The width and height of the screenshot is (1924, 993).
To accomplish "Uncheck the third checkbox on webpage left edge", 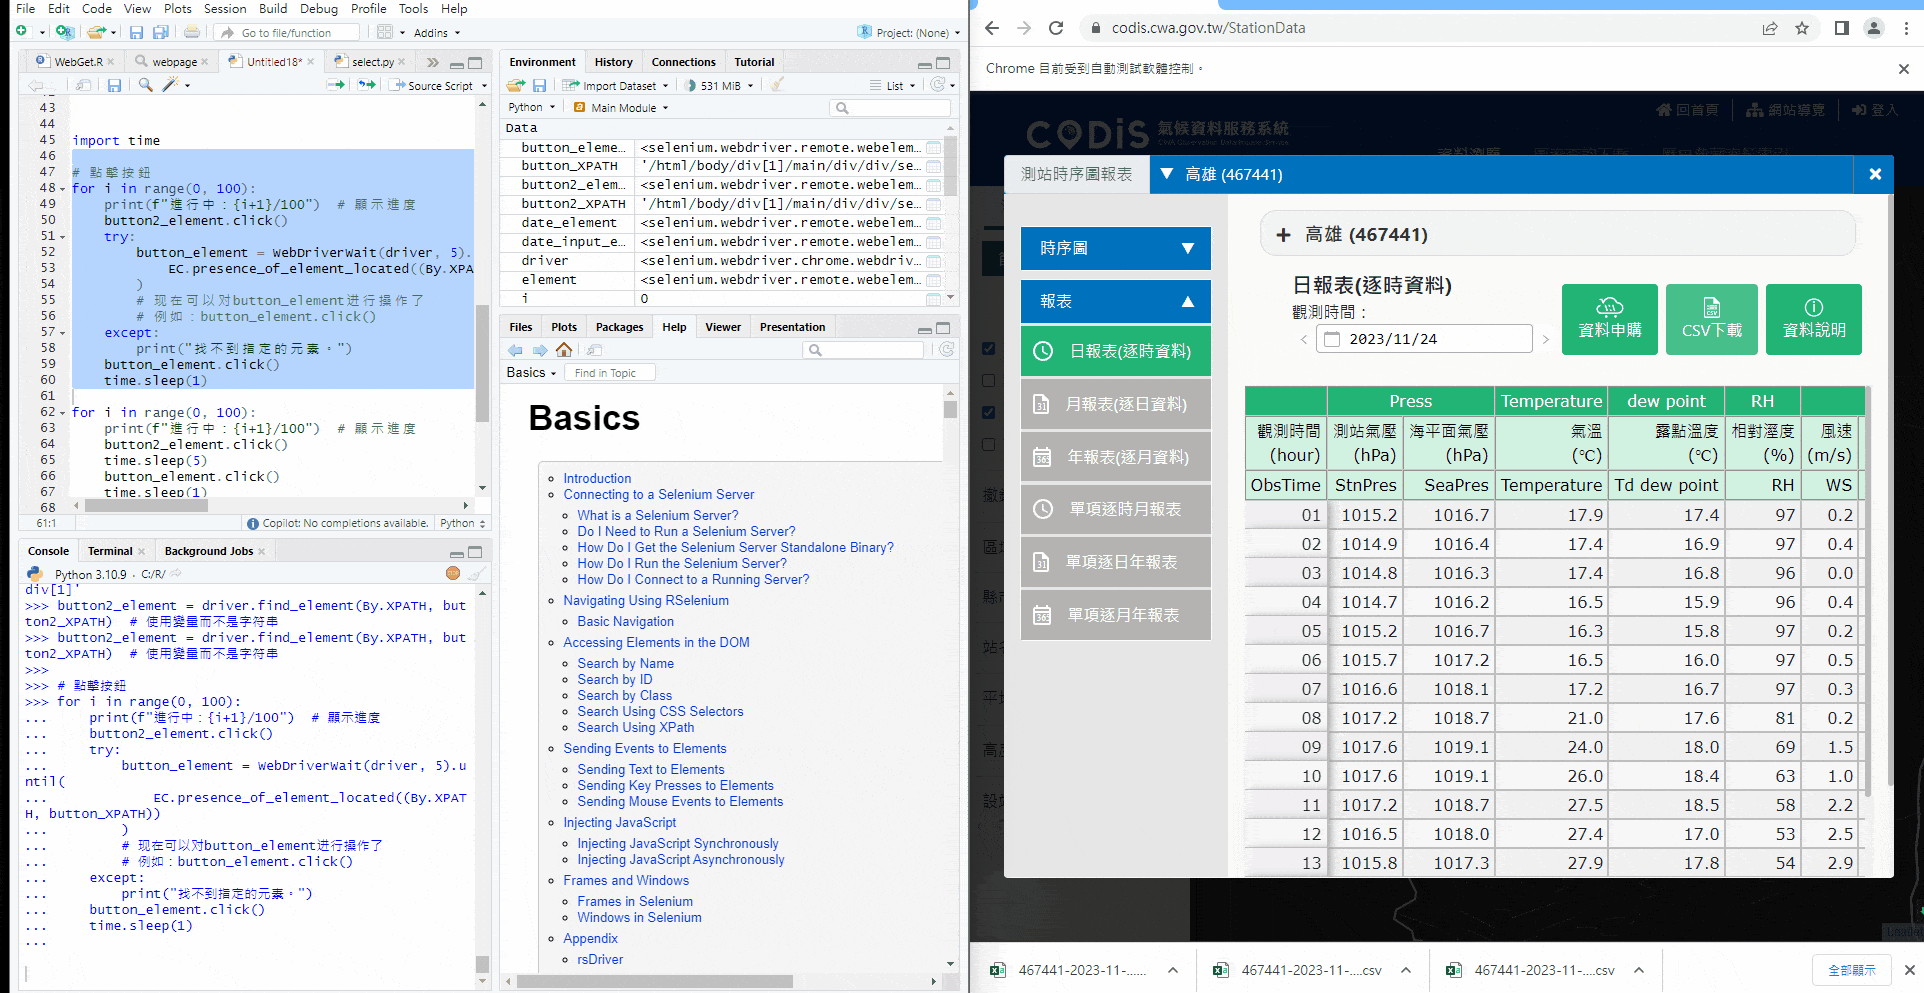I will pyautogui.click(x=989, y=413).
